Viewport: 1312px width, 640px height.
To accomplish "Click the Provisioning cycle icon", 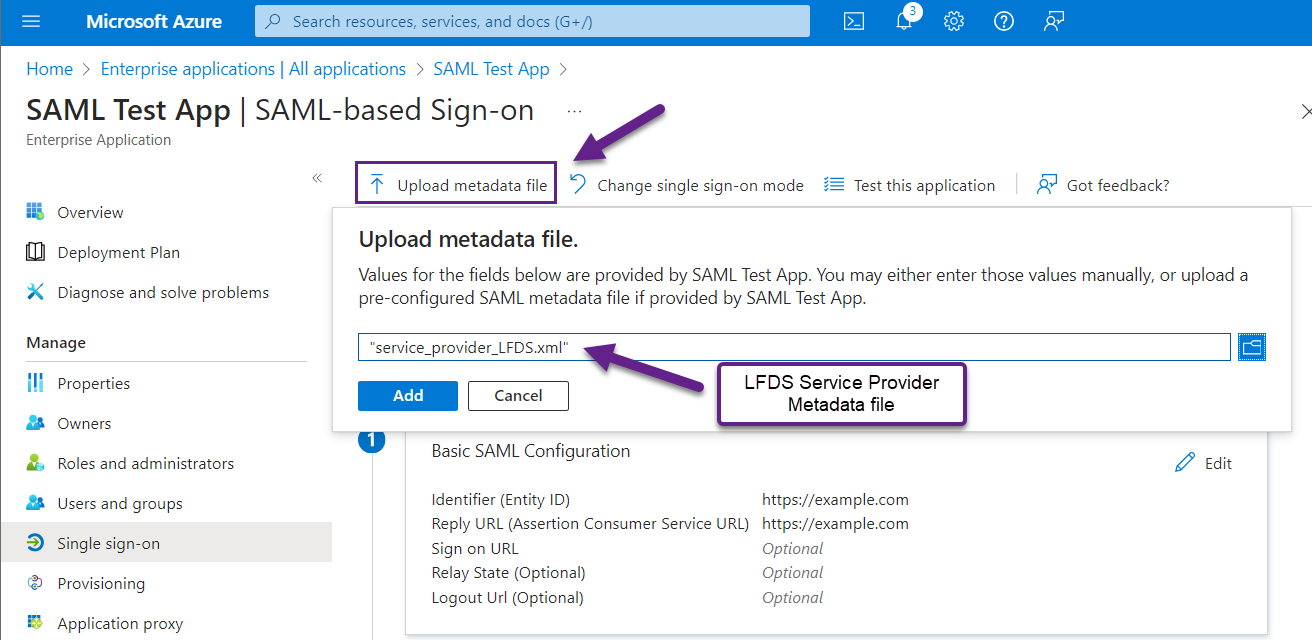I will pos(35,583).
